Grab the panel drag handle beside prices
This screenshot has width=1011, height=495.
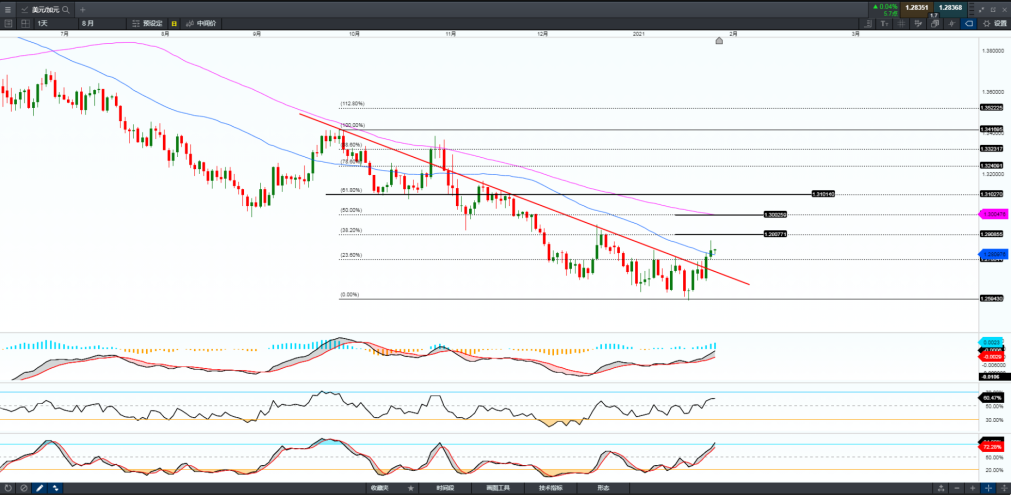[972, 10]
